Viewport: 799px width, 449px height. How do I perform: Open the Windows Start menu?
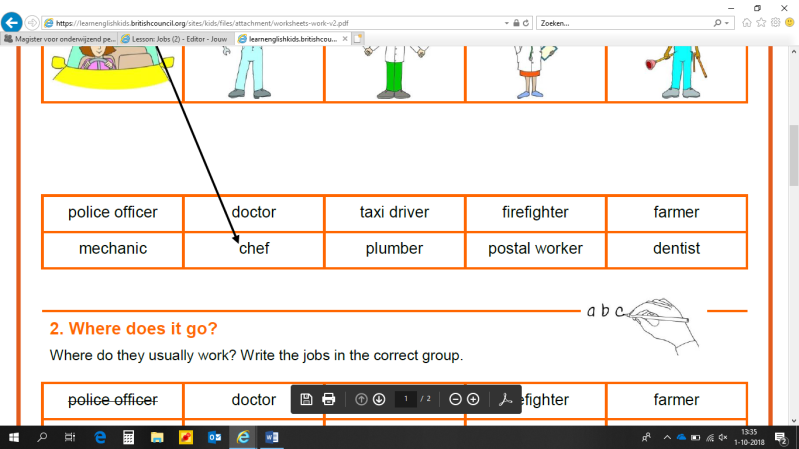pos(14,437)
